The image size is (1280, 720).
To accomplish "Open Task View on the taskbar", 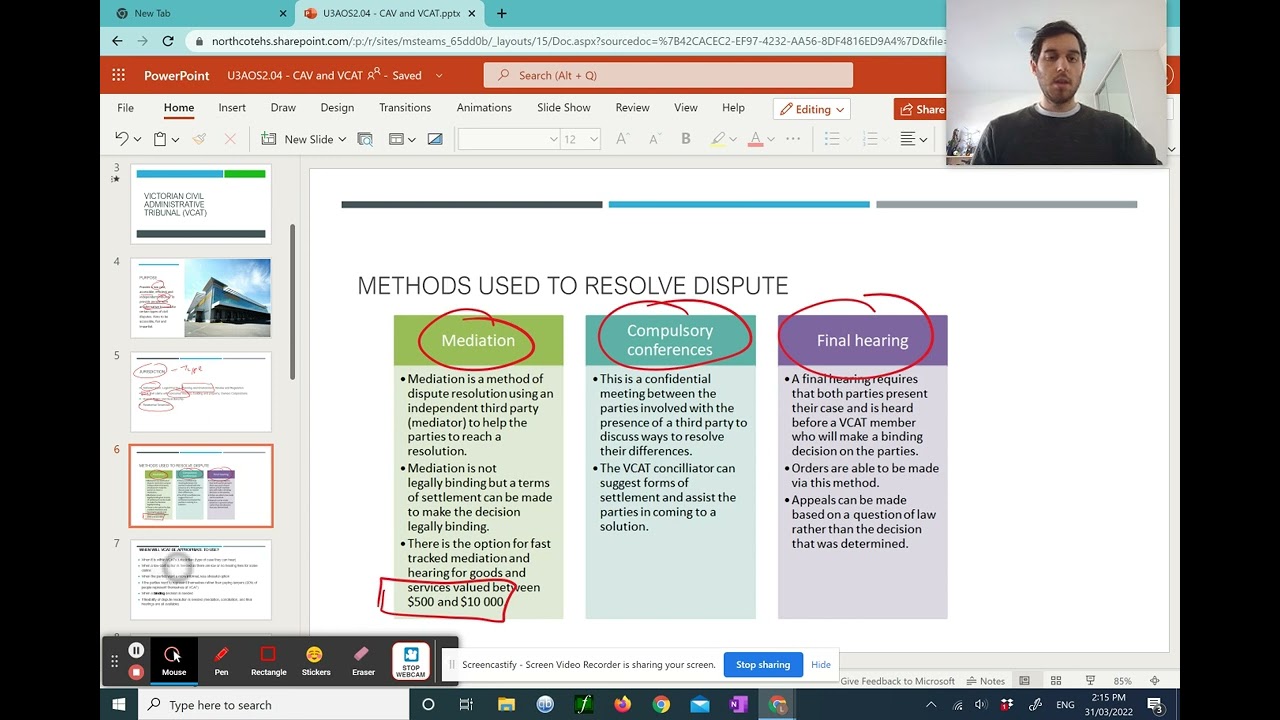I will pyautogui.click(x=466, y=705).
